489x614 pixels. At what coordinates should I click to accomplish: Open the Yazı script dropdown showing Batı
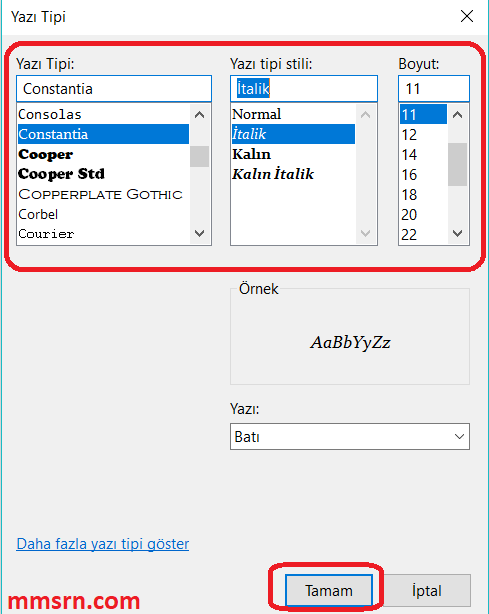coord(350,436)
